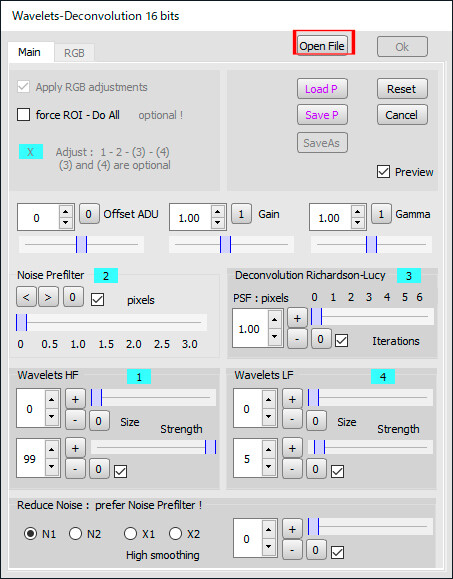
Task: Enable force ROI - Do All checkbox
Action: (x=24, y=115)
